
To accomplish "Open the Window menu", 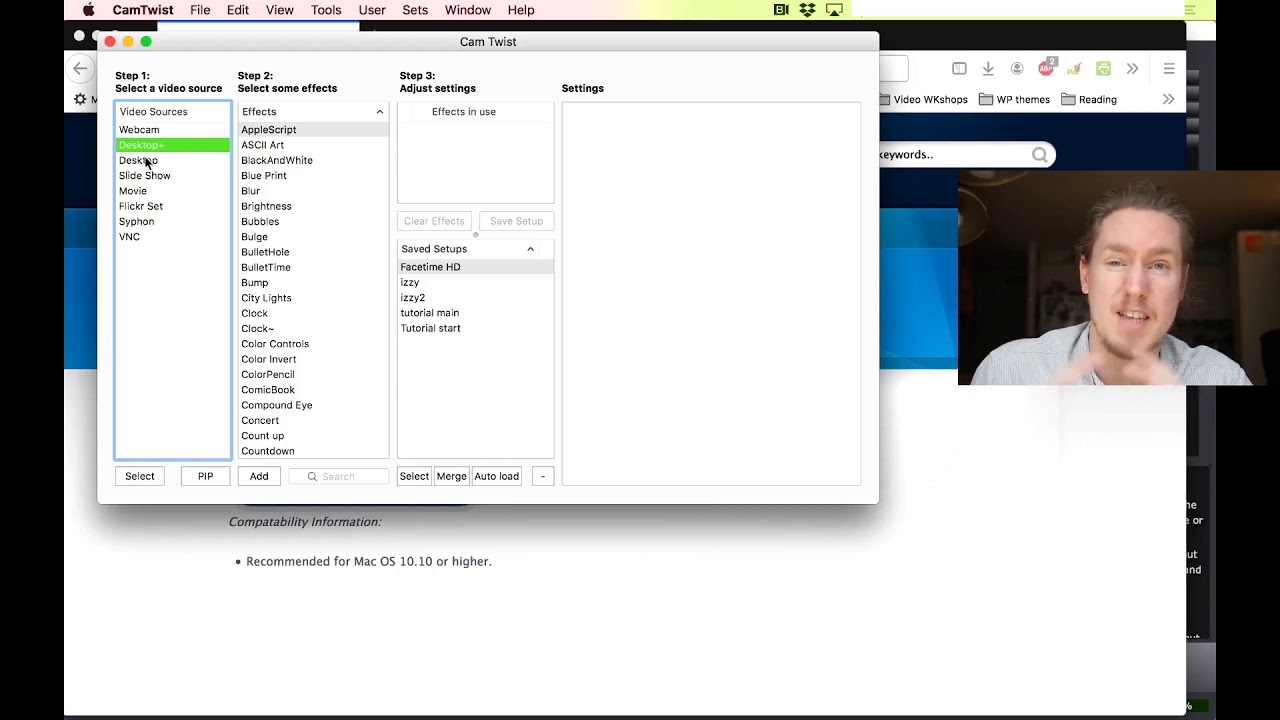I will pos(468,10).
